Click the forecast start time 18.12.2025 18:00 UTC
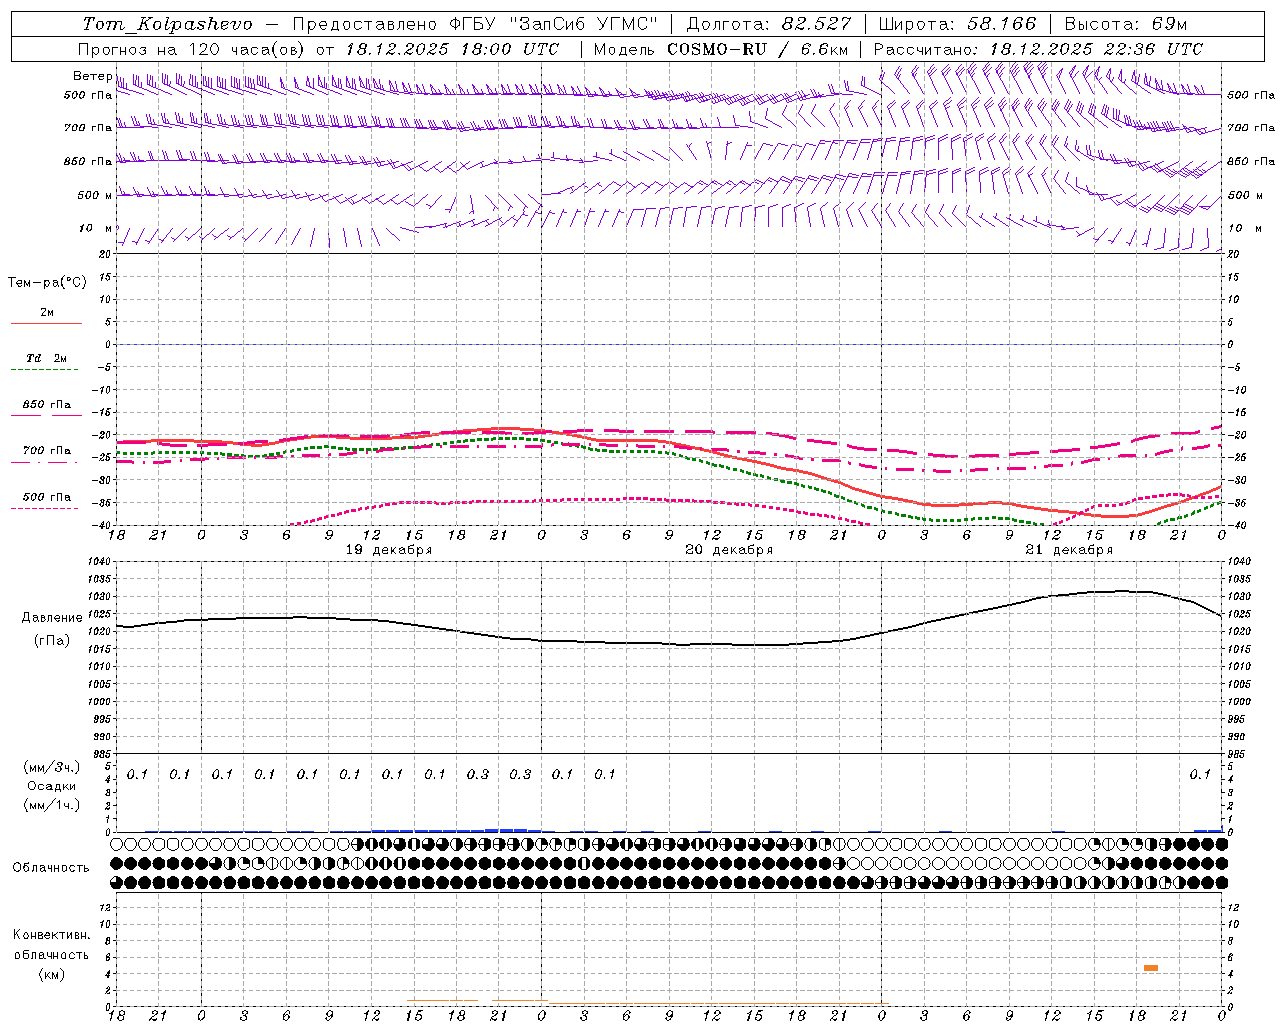The height and width of the screenshot is (1024, 1280). point(452,49)
